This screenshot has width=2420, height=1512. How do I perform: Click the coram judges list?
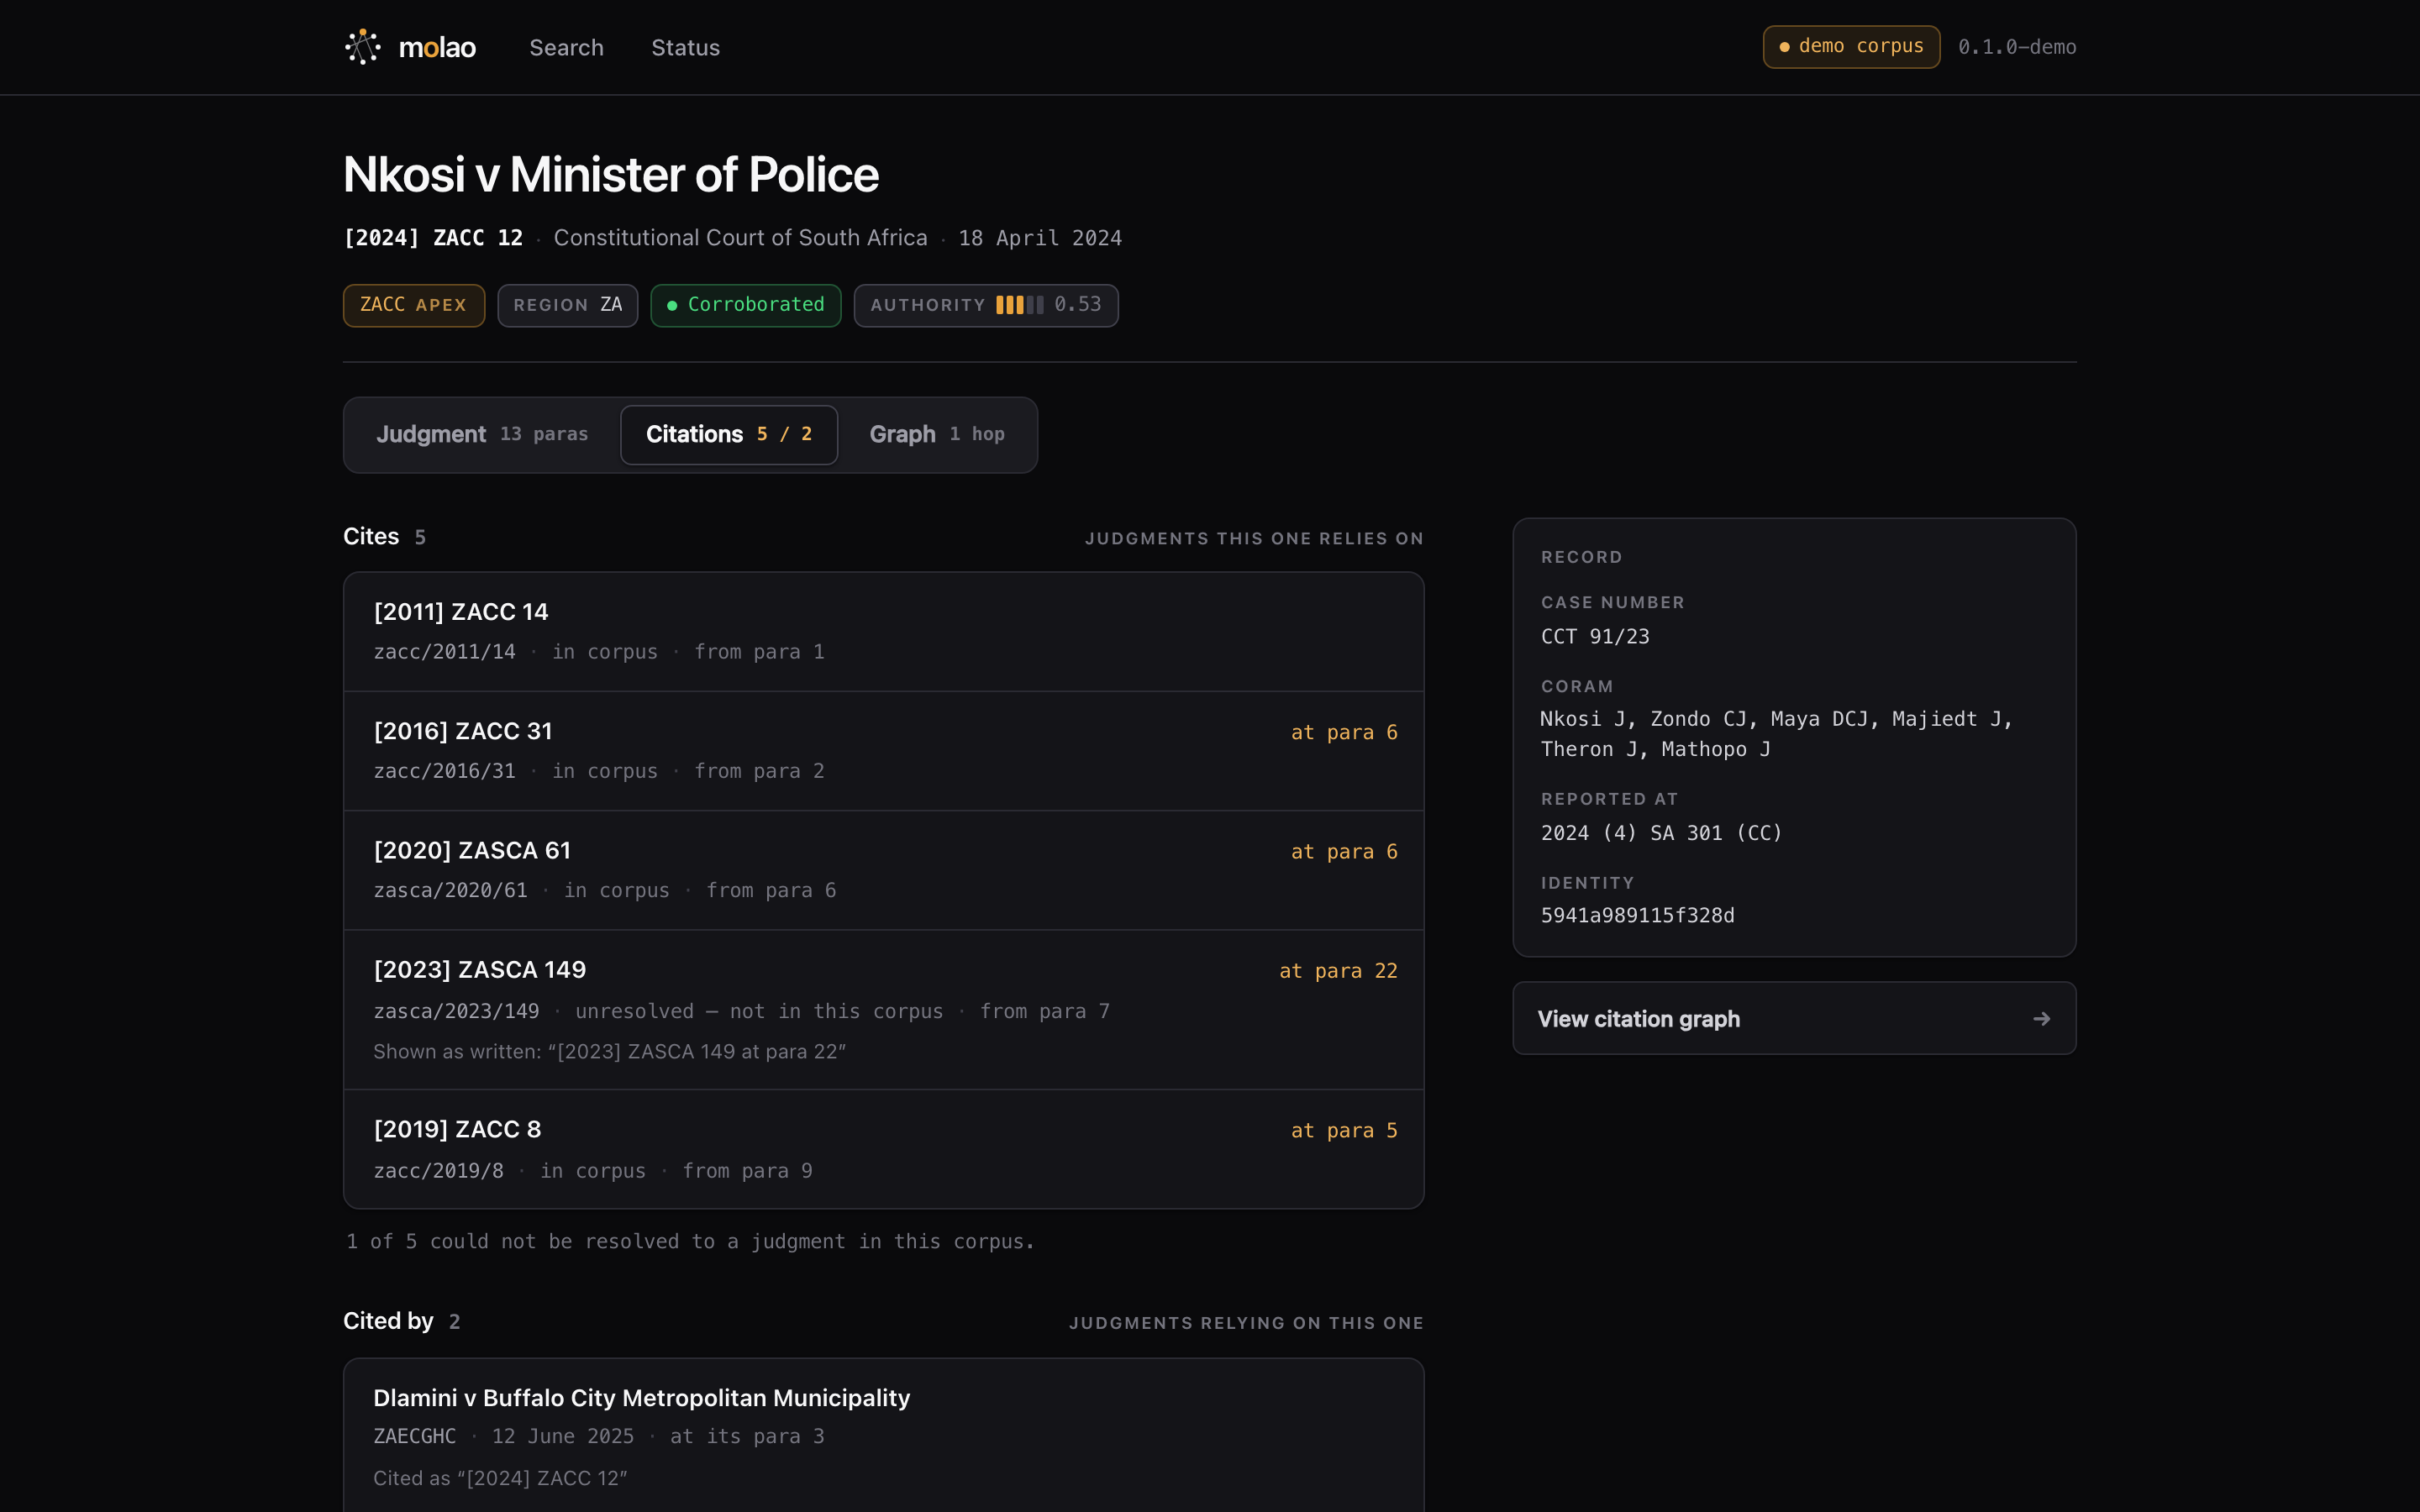click(x=1776, y=734)
